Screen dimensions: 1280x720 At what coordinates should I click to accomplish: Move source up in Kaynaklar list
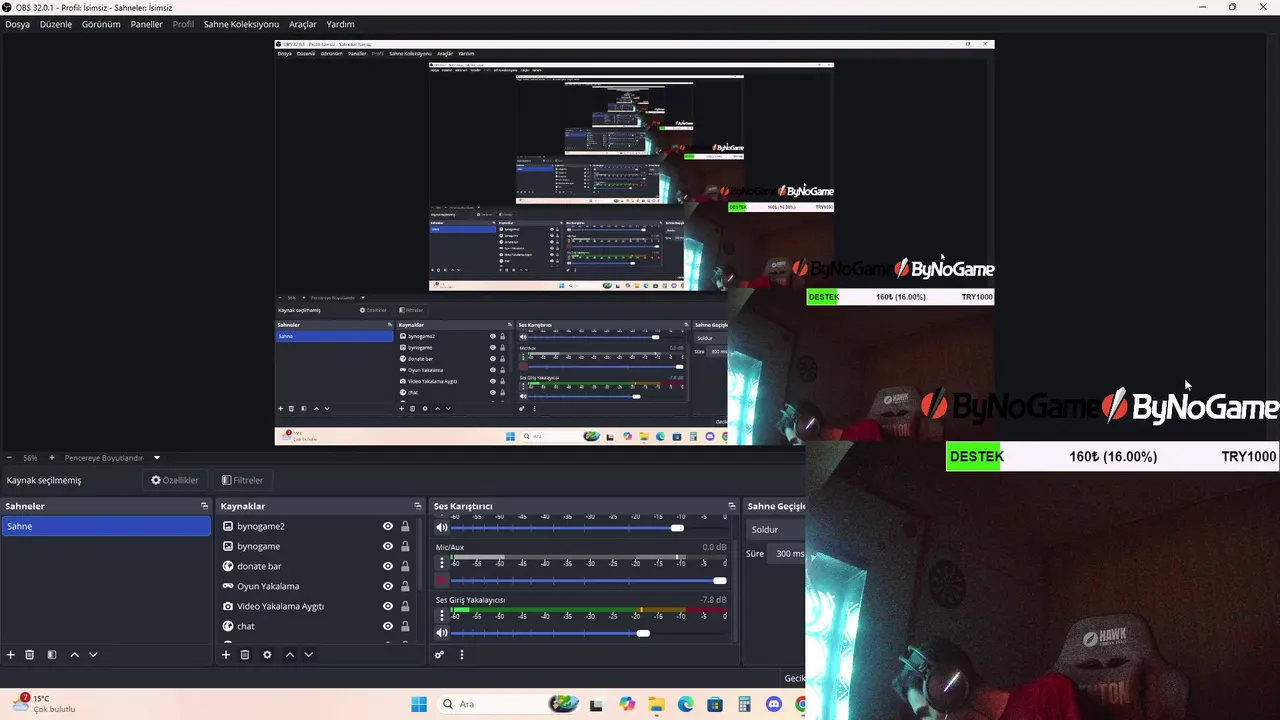tap(290, 655)
